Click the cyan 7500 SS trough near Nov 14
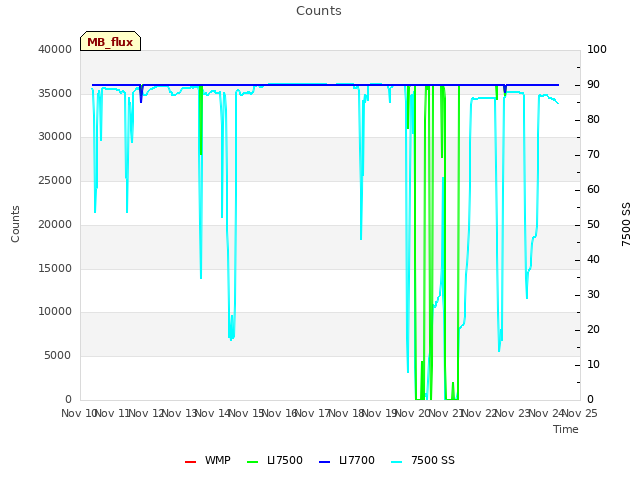 click(x=231, y=327)
